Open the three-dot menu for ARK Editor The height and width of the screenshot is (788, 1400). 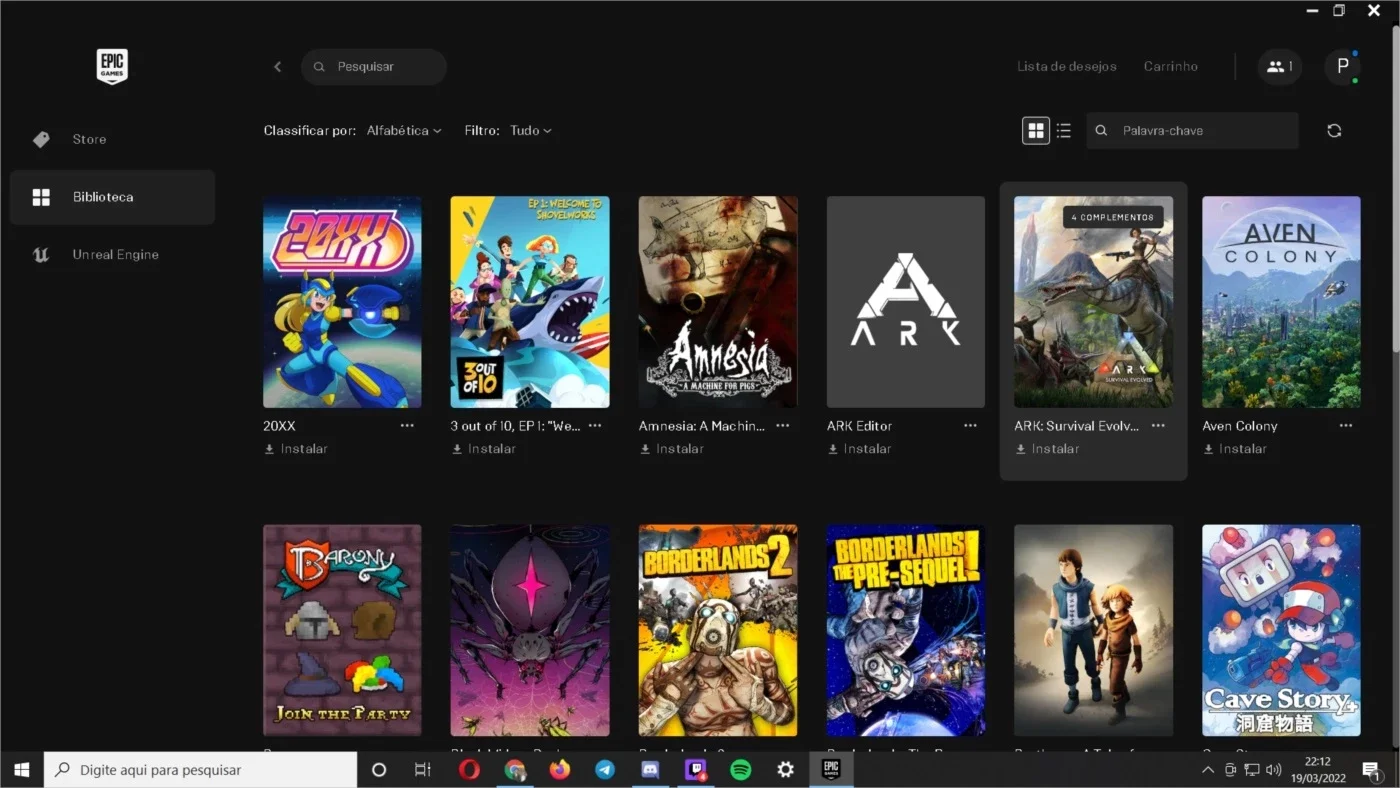tap(970, 426)
